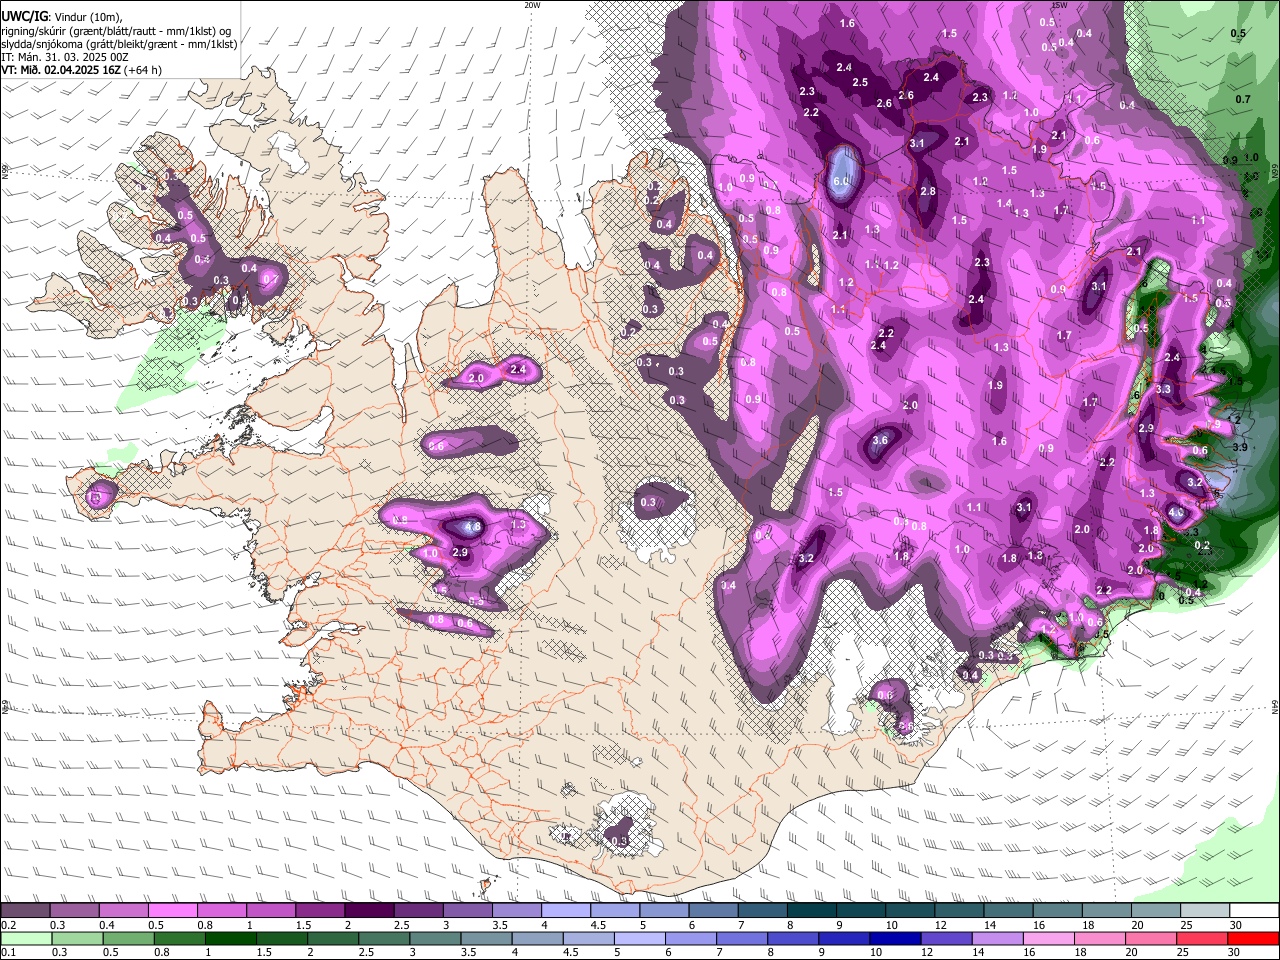Pick the light grey 25 swatch in snow legend

click(1205, 911)
